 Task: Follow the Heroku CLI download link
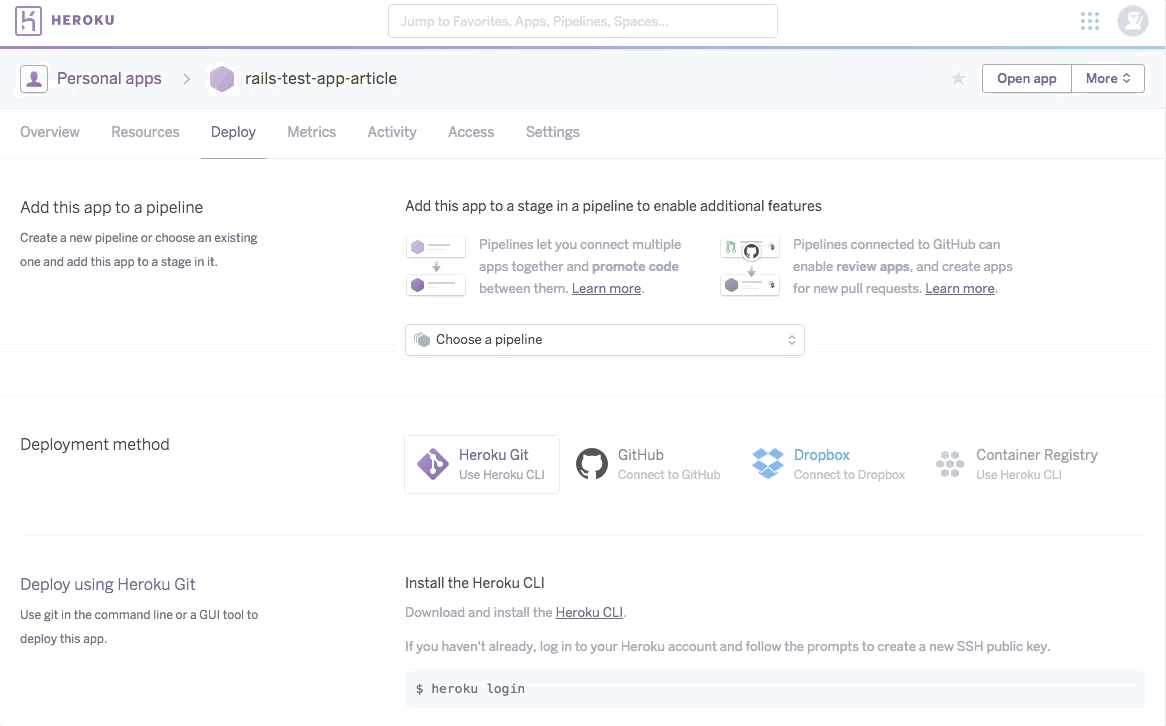coord(589,612)
